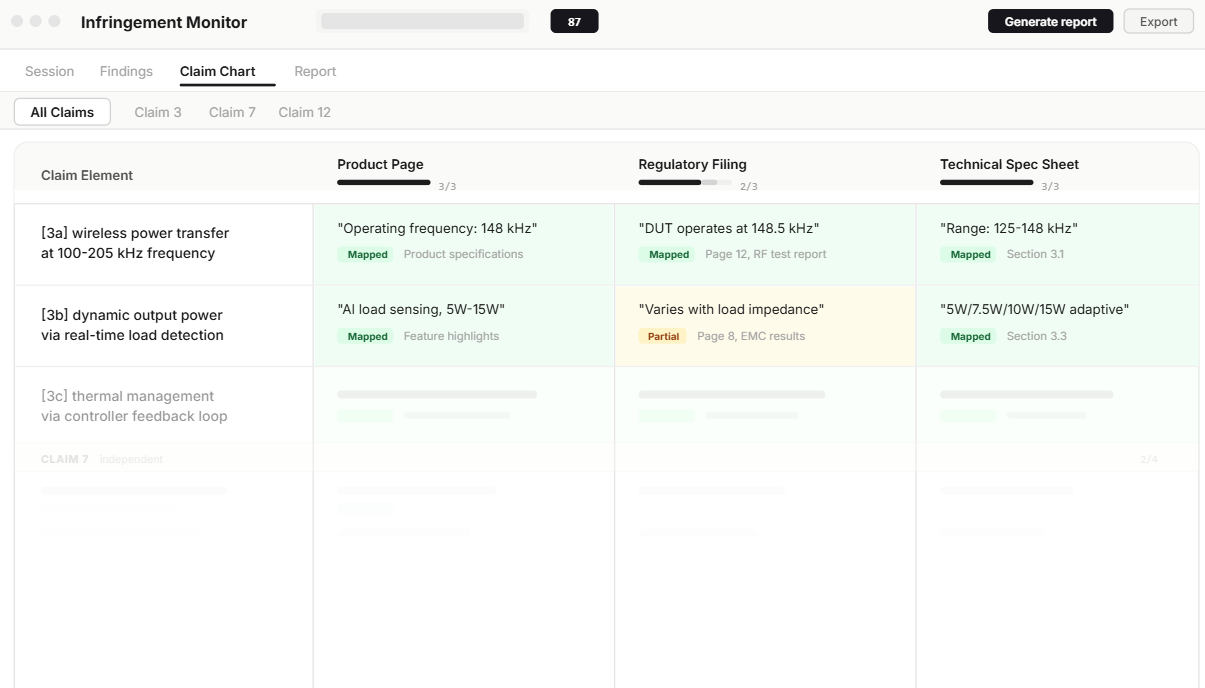
Task: Select the All Claims filter
Action: (x=62, y=112)
